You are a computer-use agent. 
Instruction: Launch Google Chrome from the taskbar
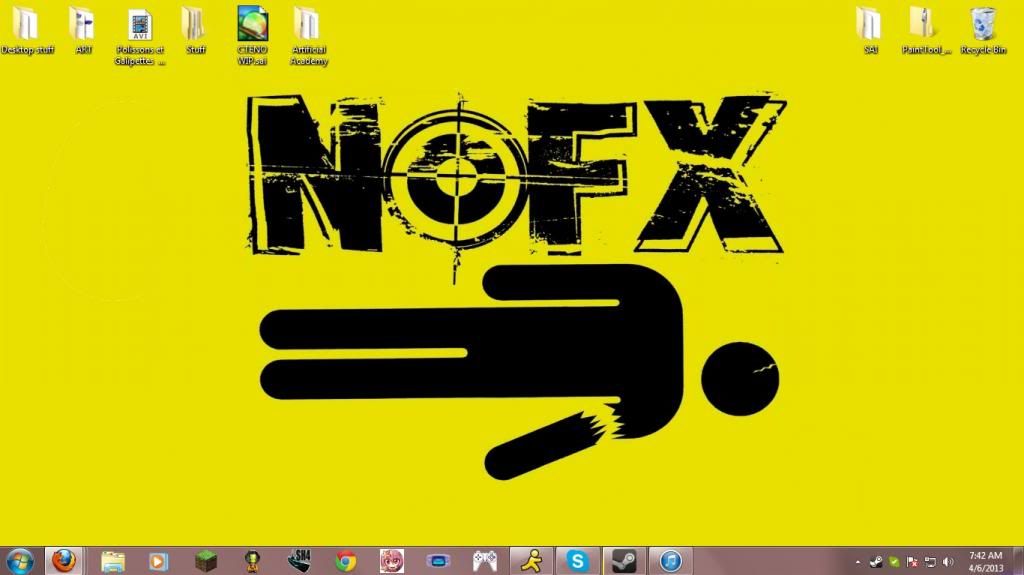[x=345, y=561]
